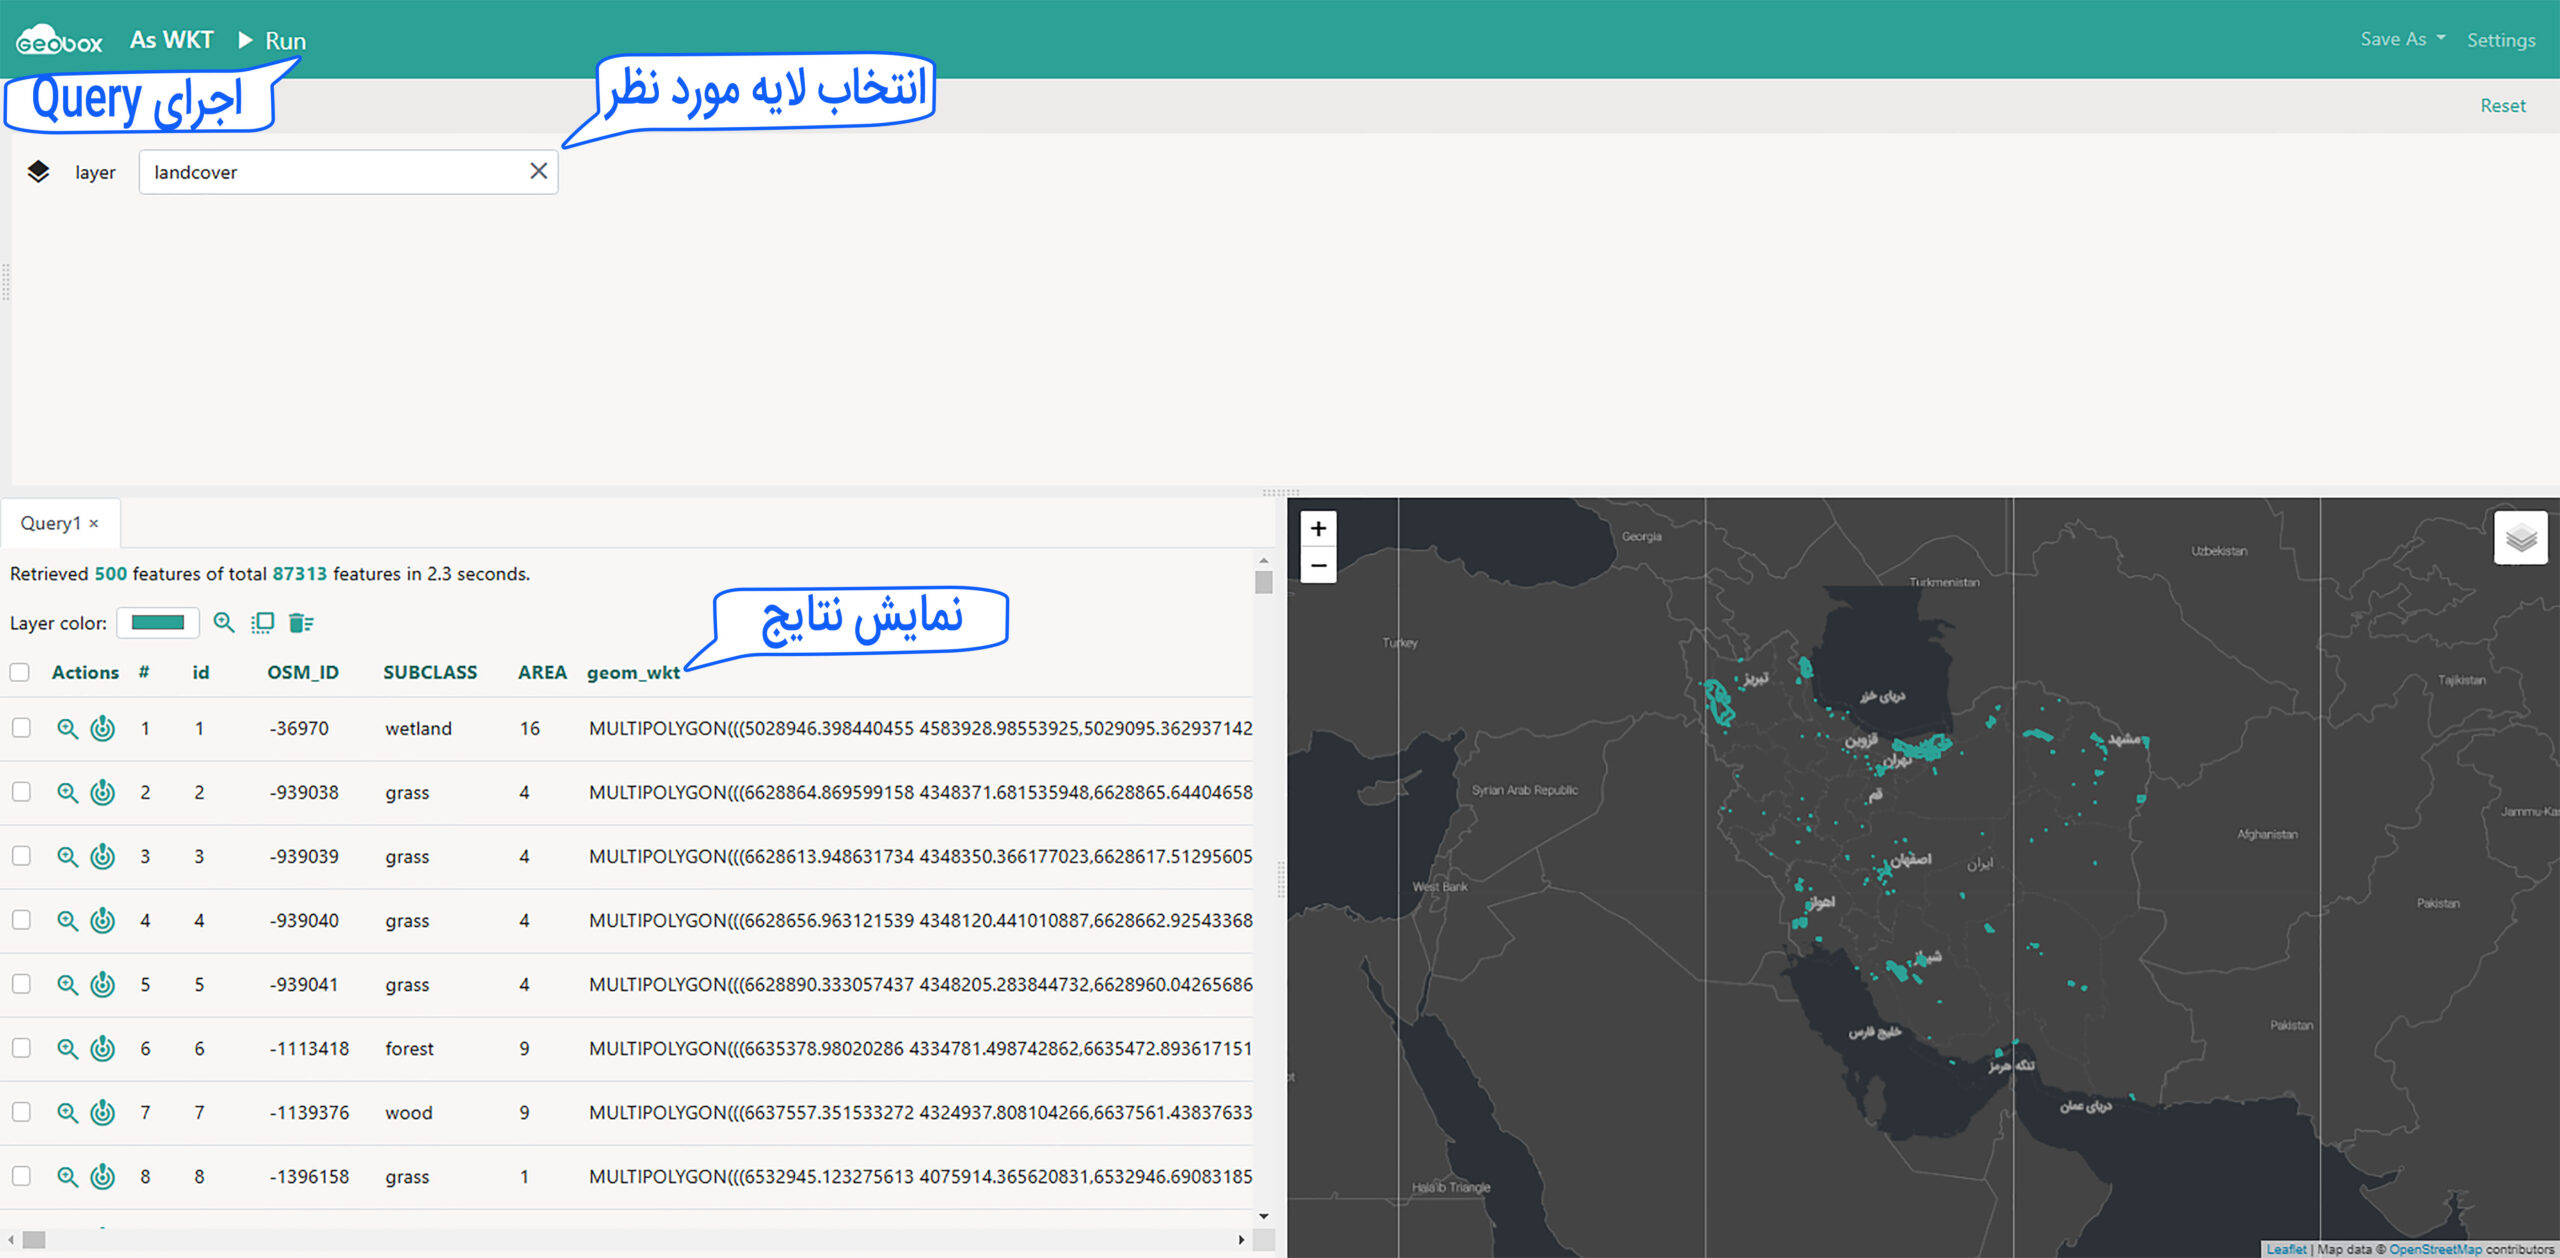2560x1258 pixels.
Task: Toggle the select-all header checkbox
Action: [x=20, y=672]
